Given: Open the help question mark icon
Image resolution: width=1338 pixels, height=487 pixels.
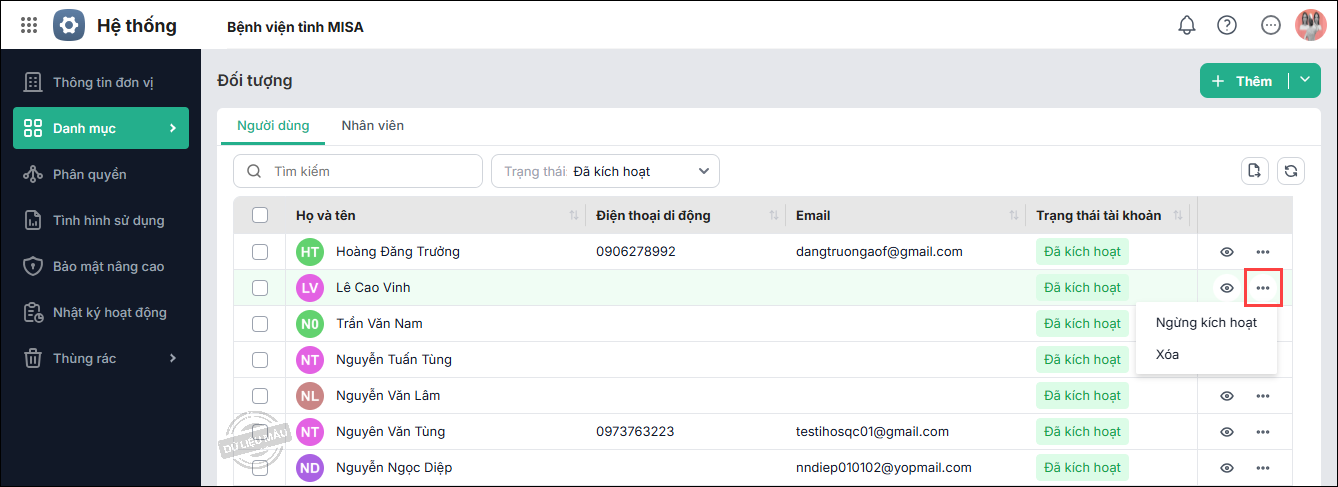Looking at the screenshot, I should pyautogui.click(x=1227, y=25).
